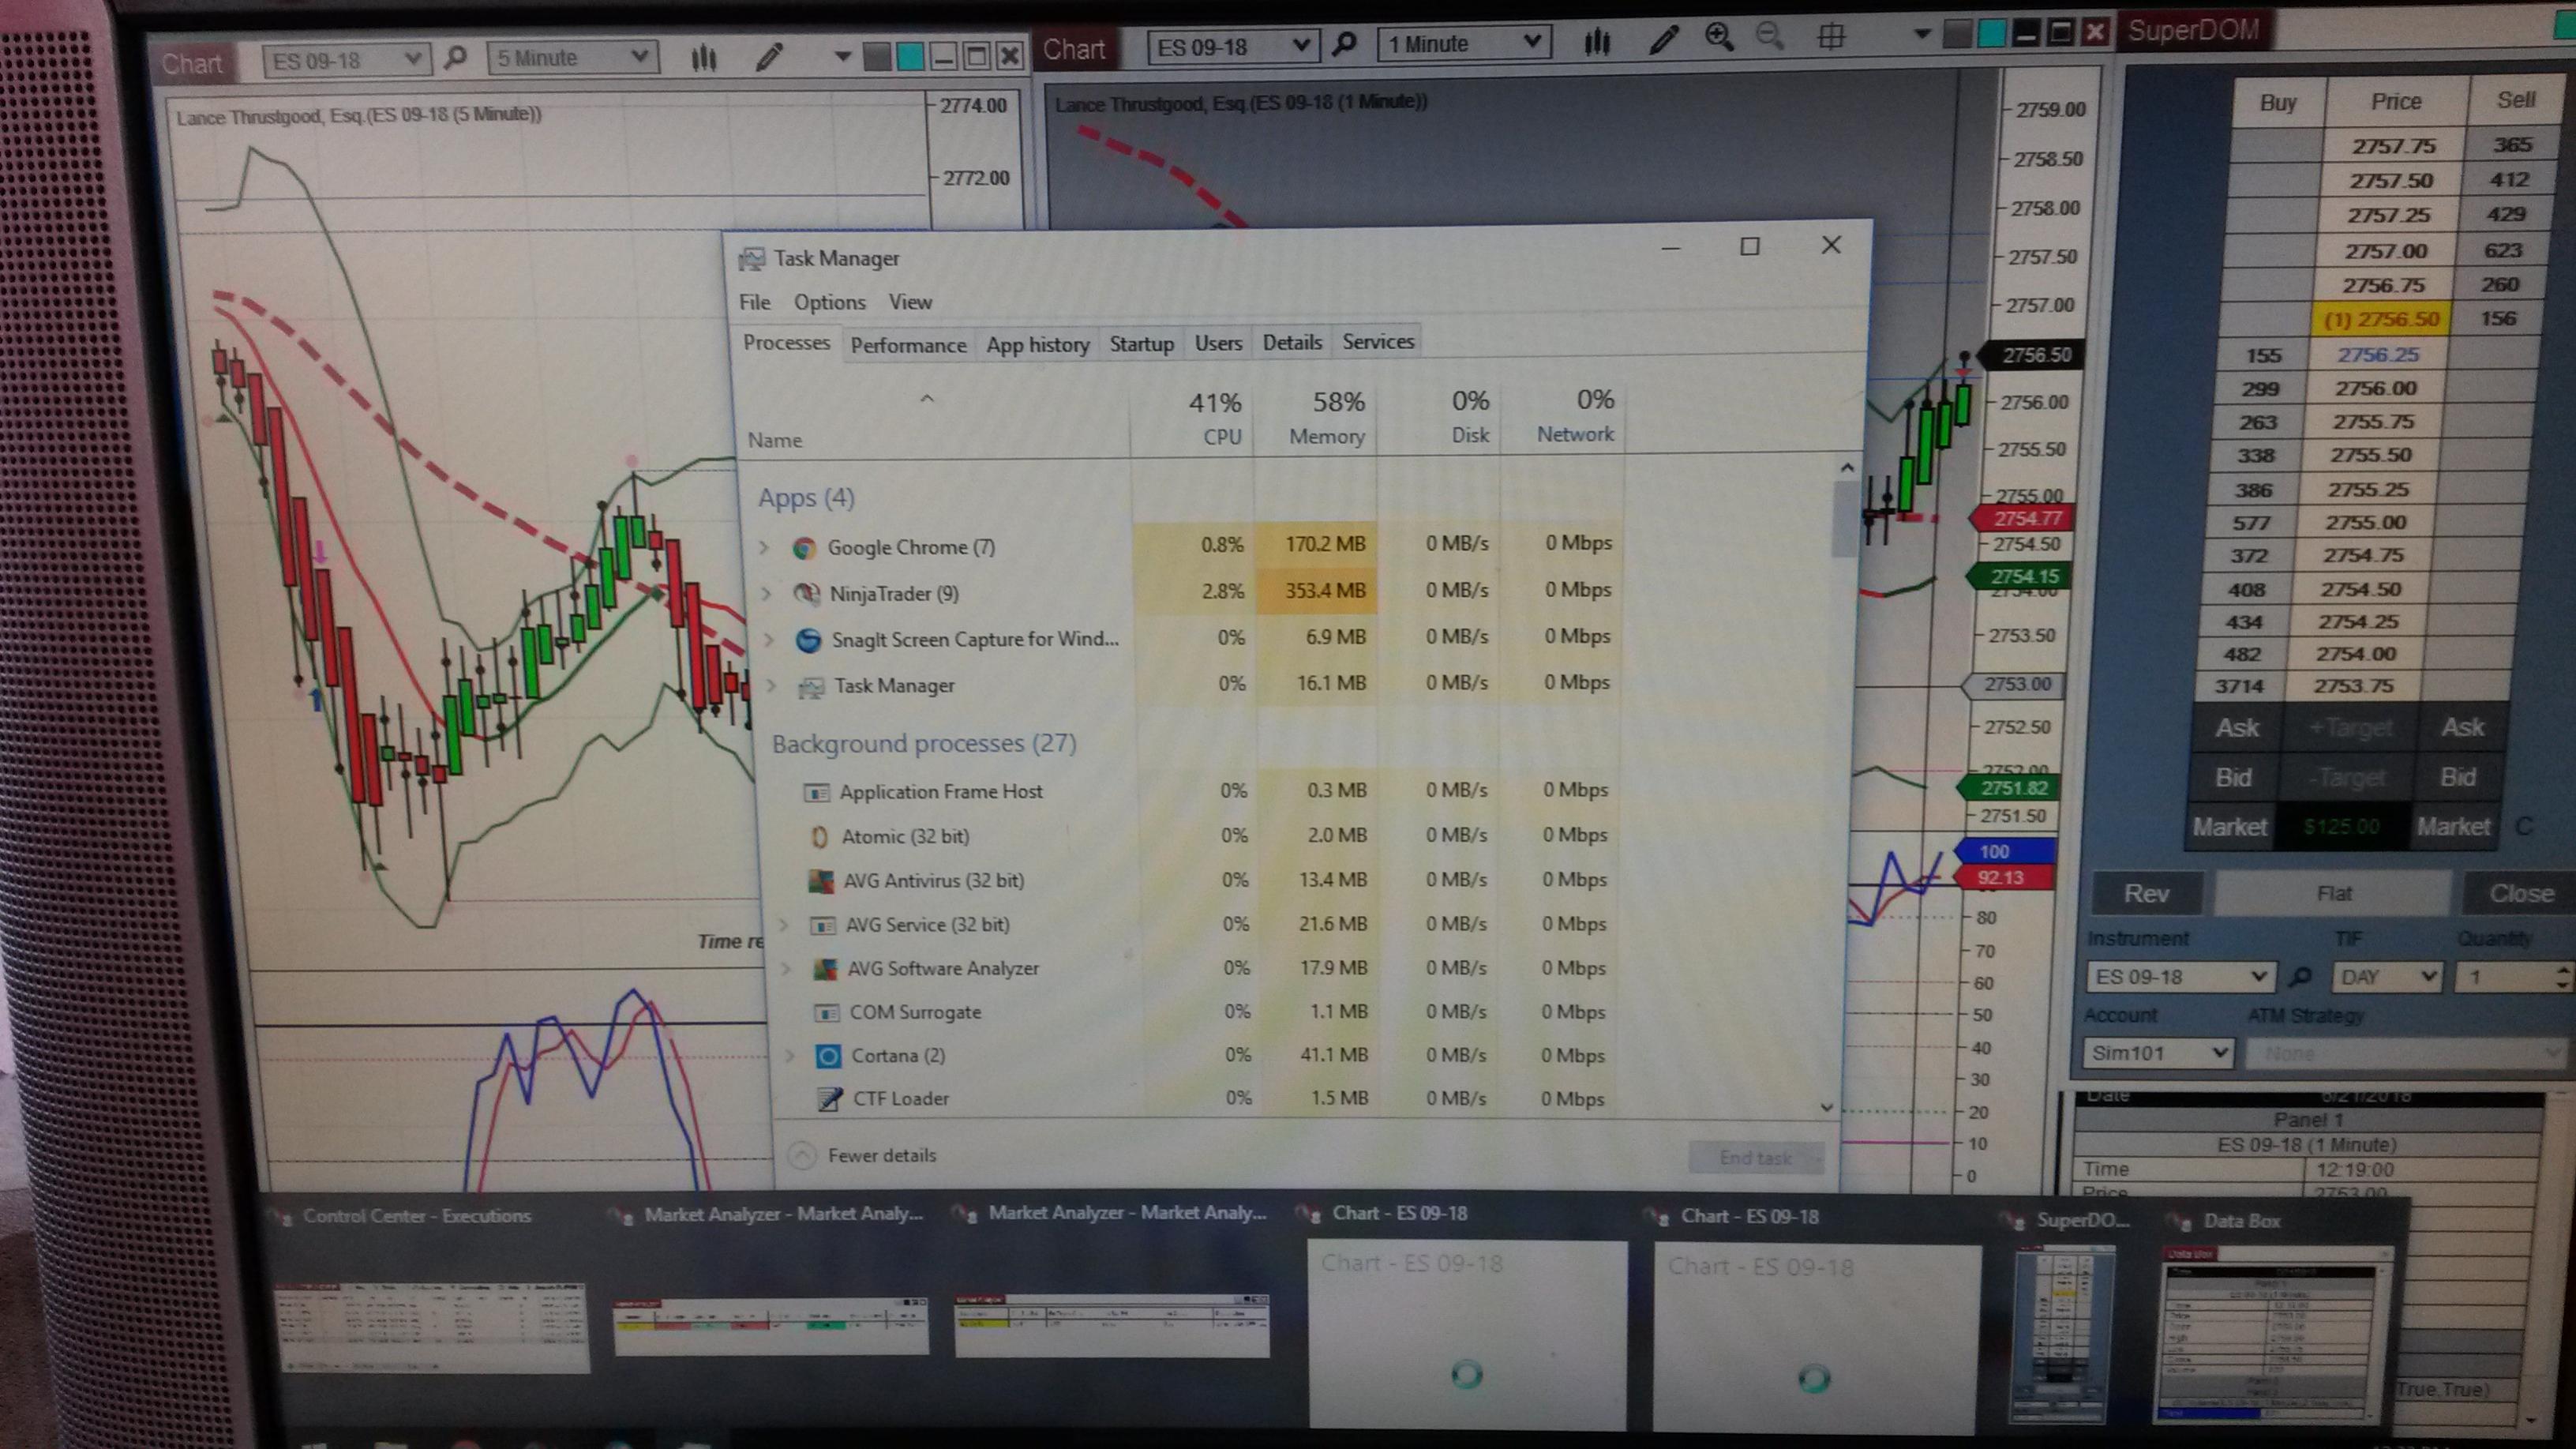Screen dimensions: 2576x1449
Task: Expand the NinjaTrader process group
Action: pos(766,593)
